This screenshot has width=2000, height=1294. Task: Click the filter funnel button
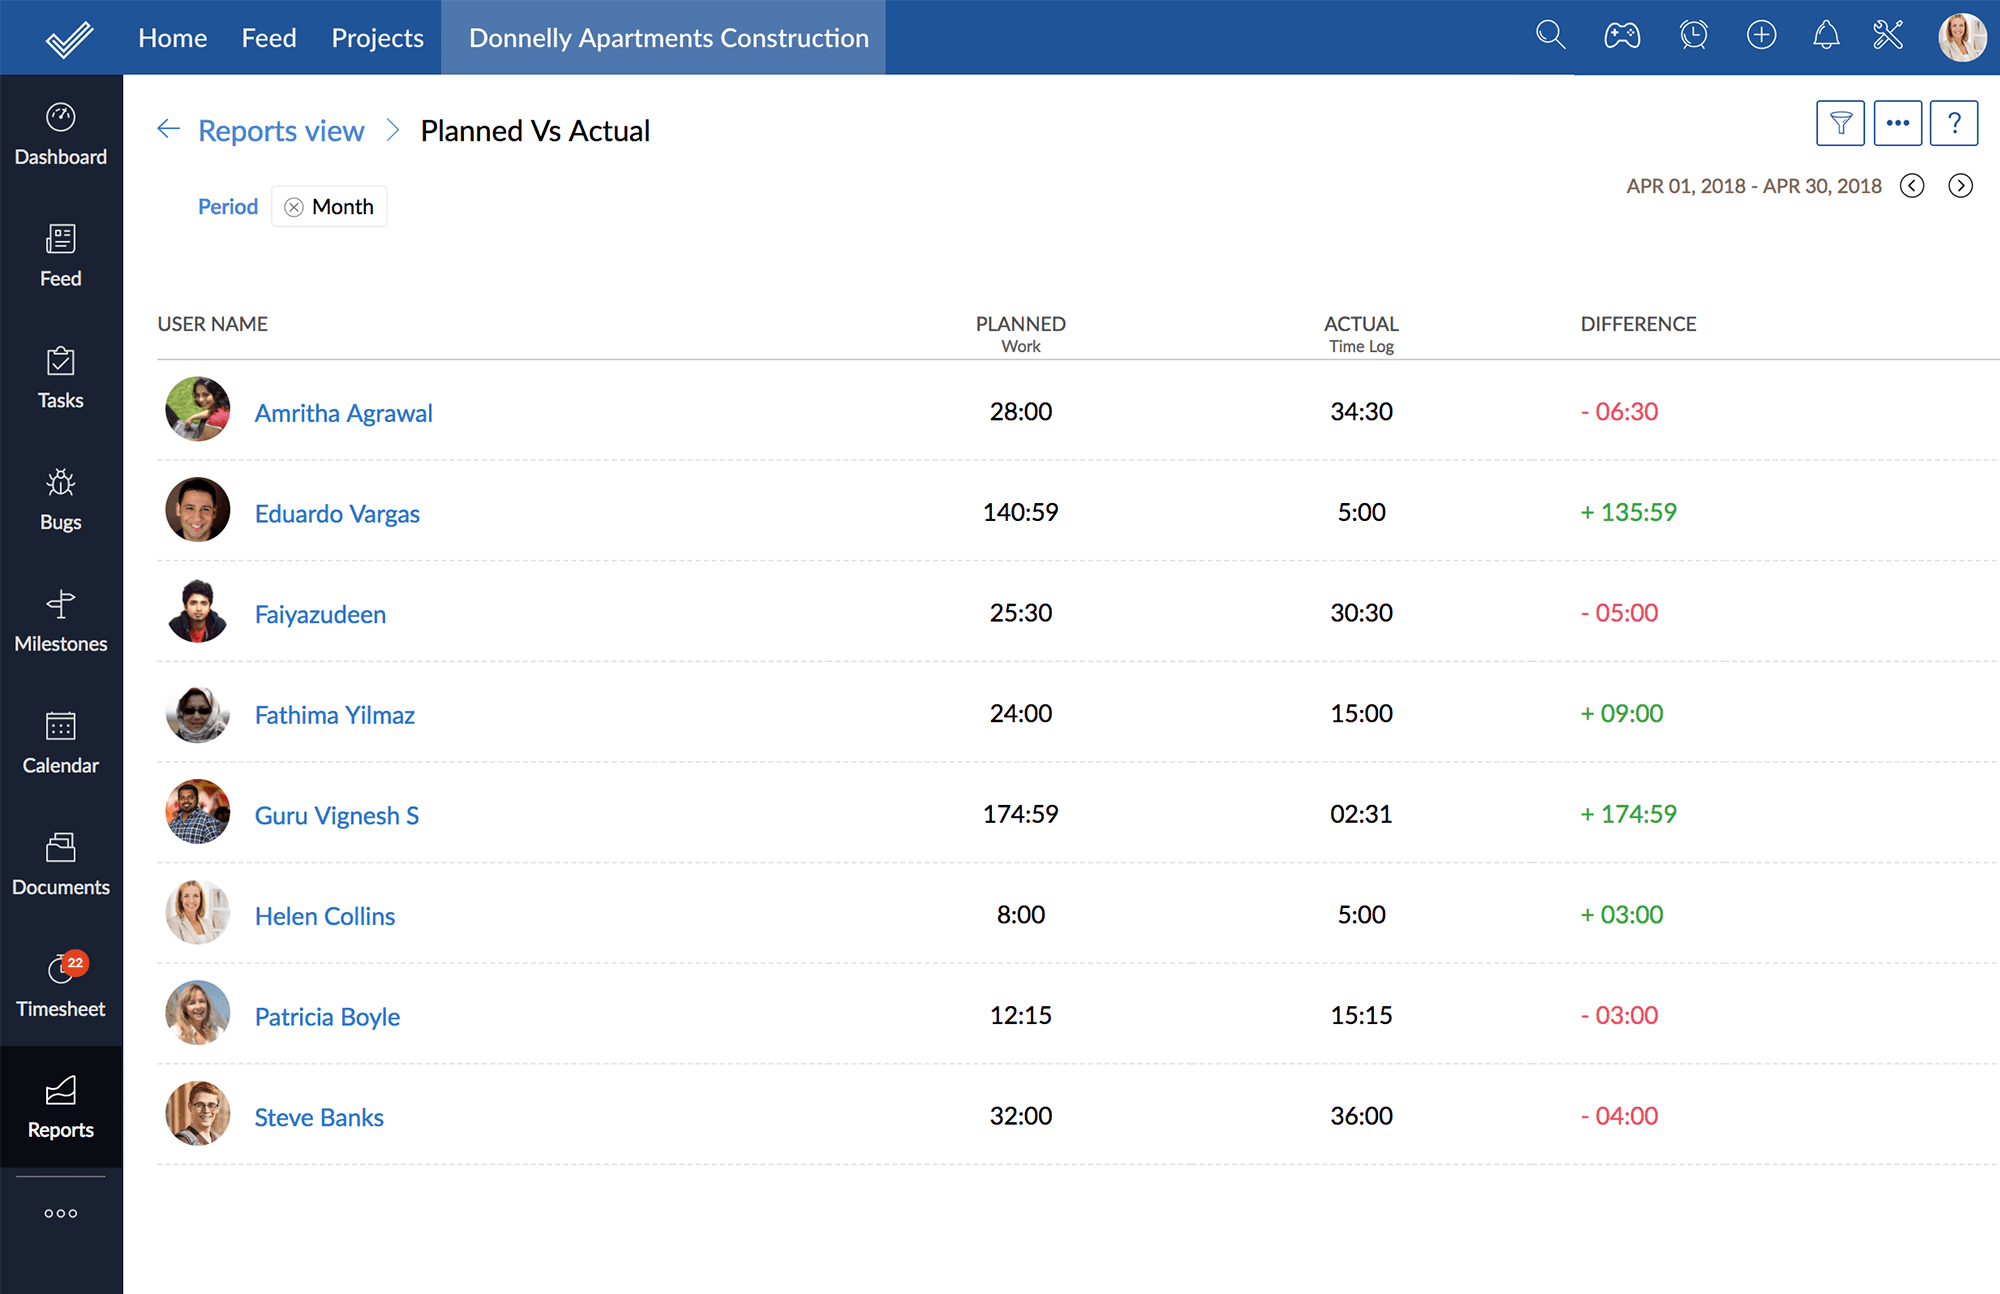click(1840, 124)
